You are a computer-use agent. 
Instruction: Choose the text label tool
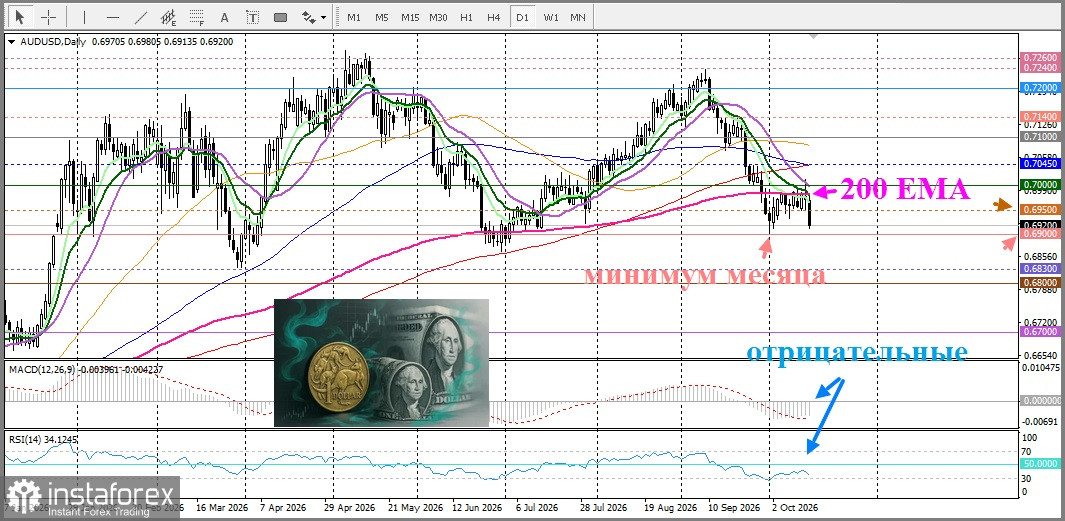[253, 16]
